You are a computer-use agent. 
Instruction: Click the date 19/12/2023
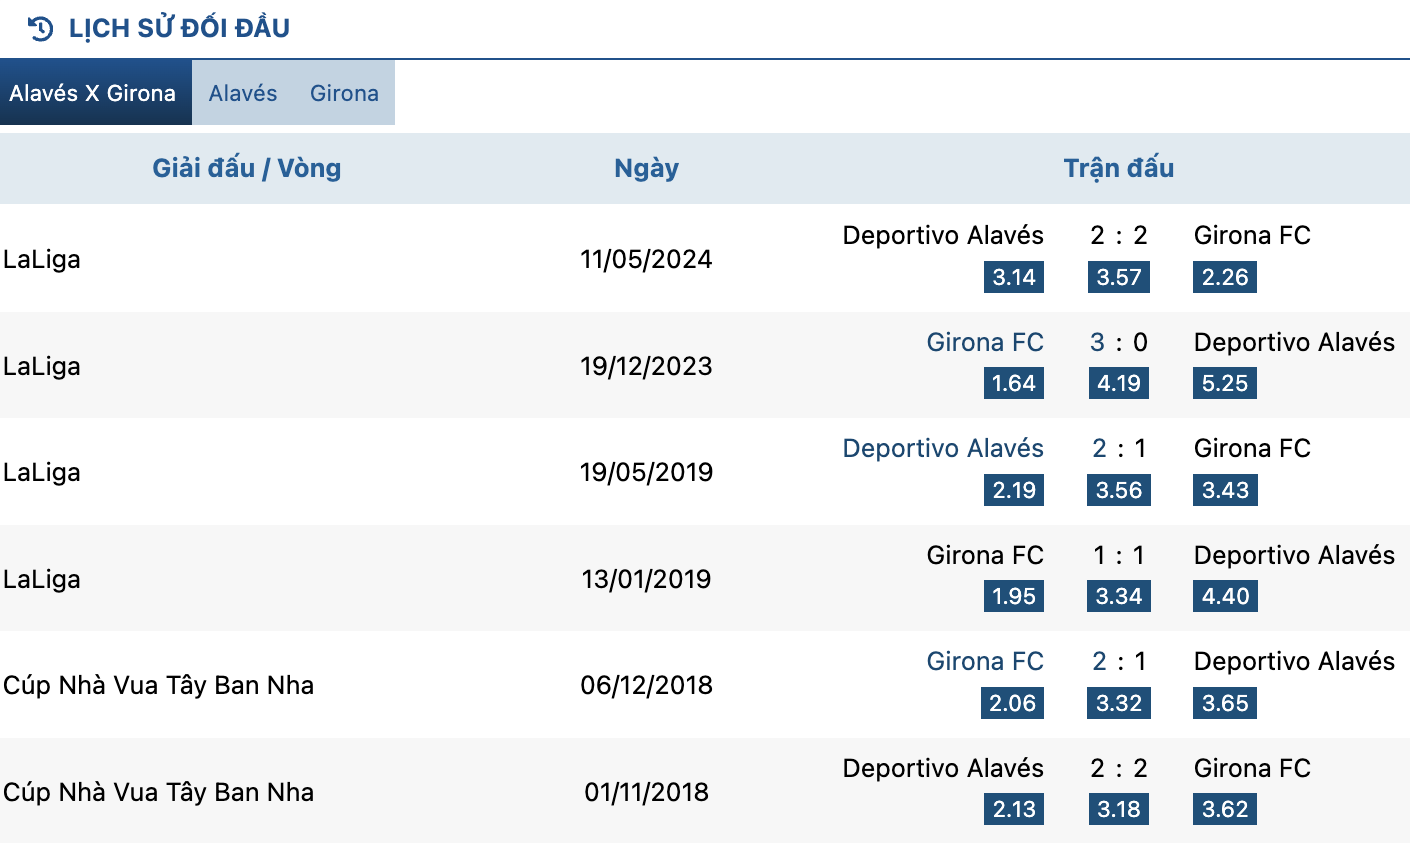tap(646, 366)
